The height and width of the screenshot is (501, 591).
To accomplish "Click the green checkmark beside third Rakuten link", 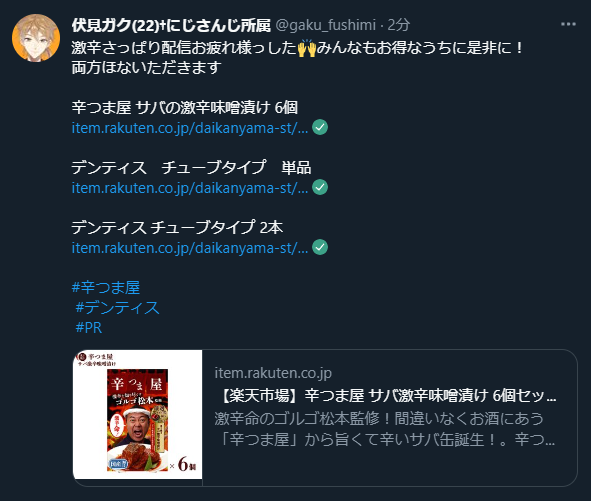I will [320, 247].
